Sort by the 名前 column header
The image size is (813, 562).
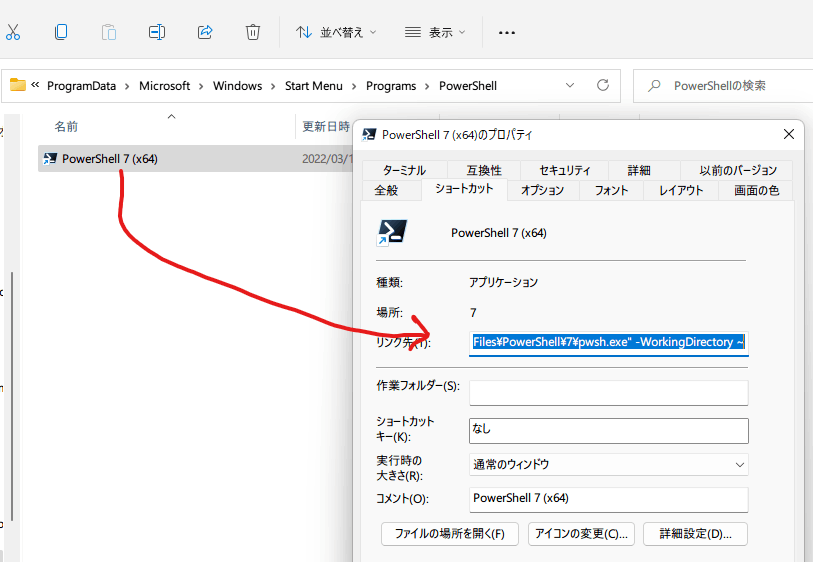66,127
